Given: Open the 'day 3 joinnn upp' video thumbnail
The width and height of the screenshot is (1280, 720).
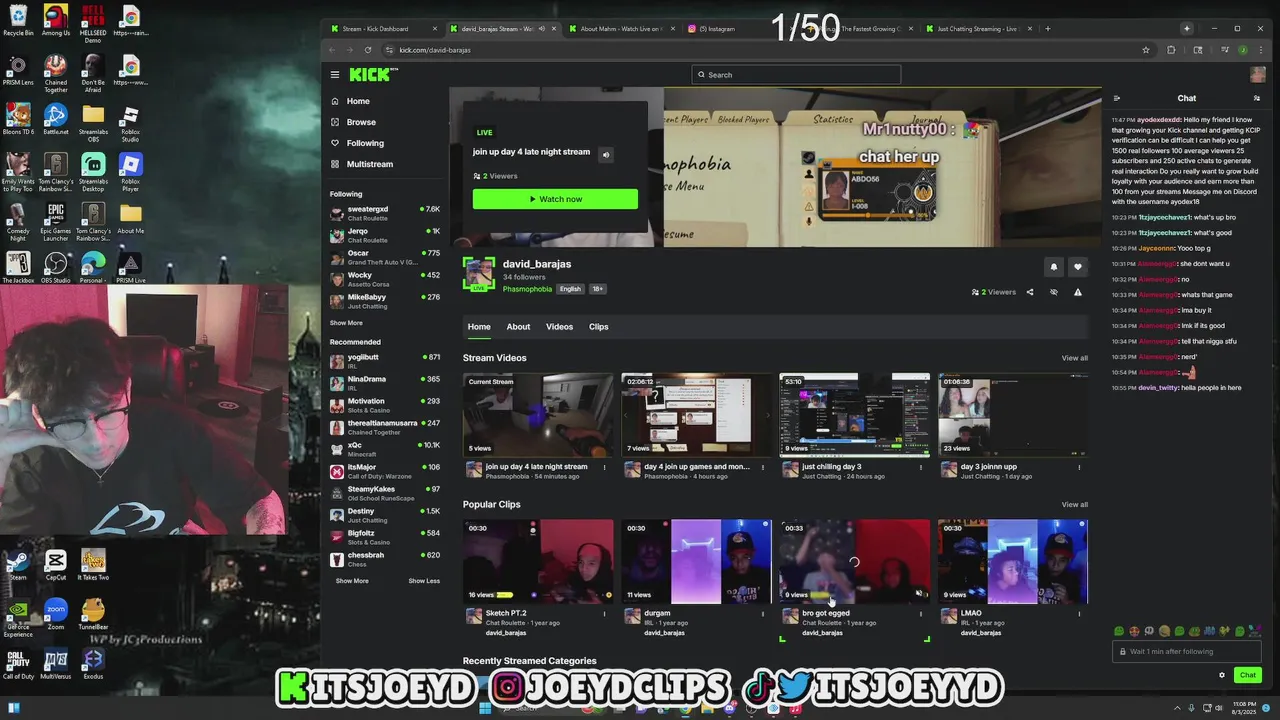Looking at the screenshot, I should point(1012,415).
